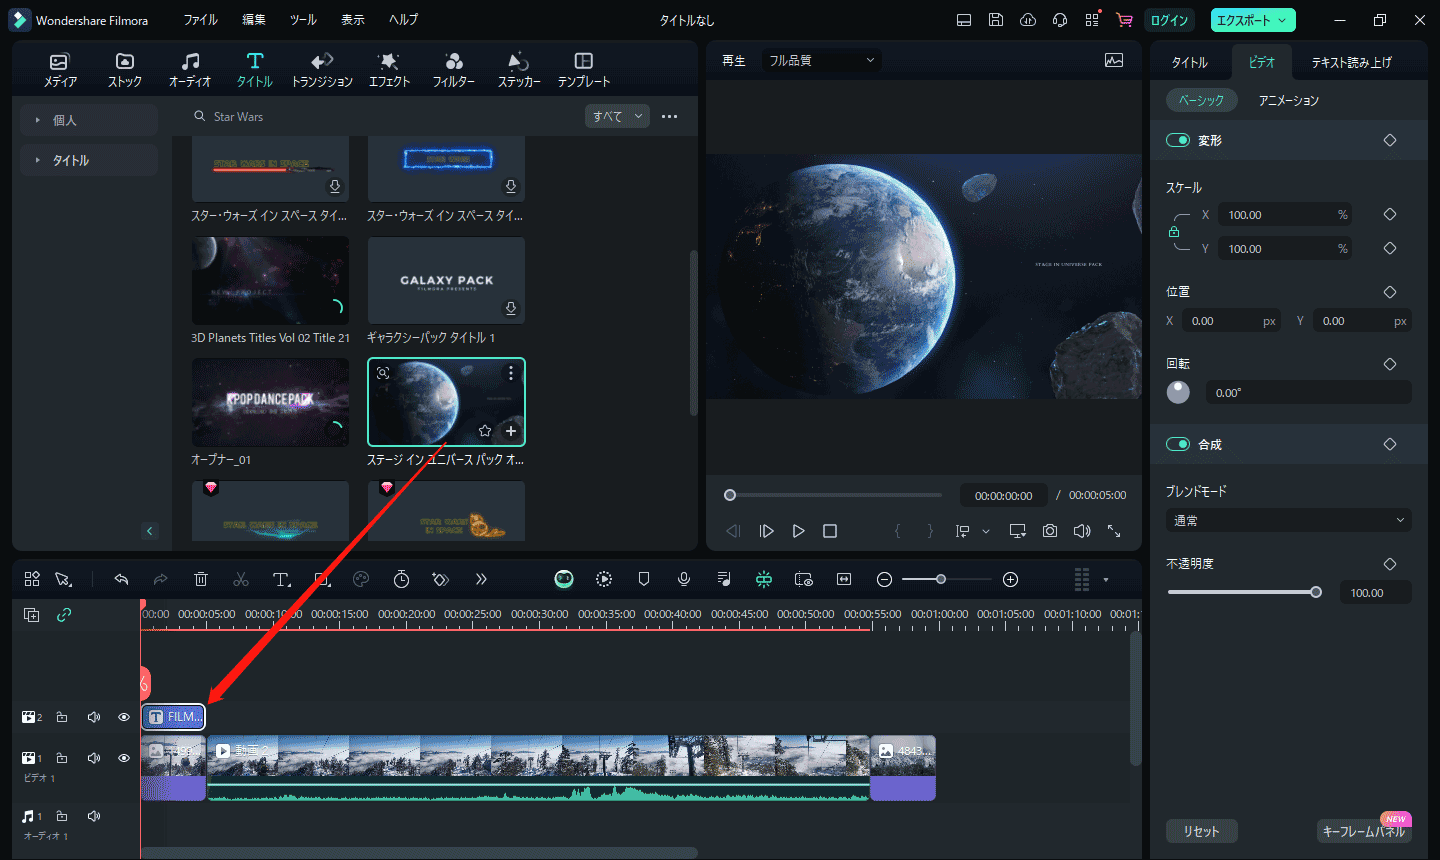Expand the タイトル tree item in sidebar
The width and height of the screenshot is (1440, 860).
click(89, 160)
